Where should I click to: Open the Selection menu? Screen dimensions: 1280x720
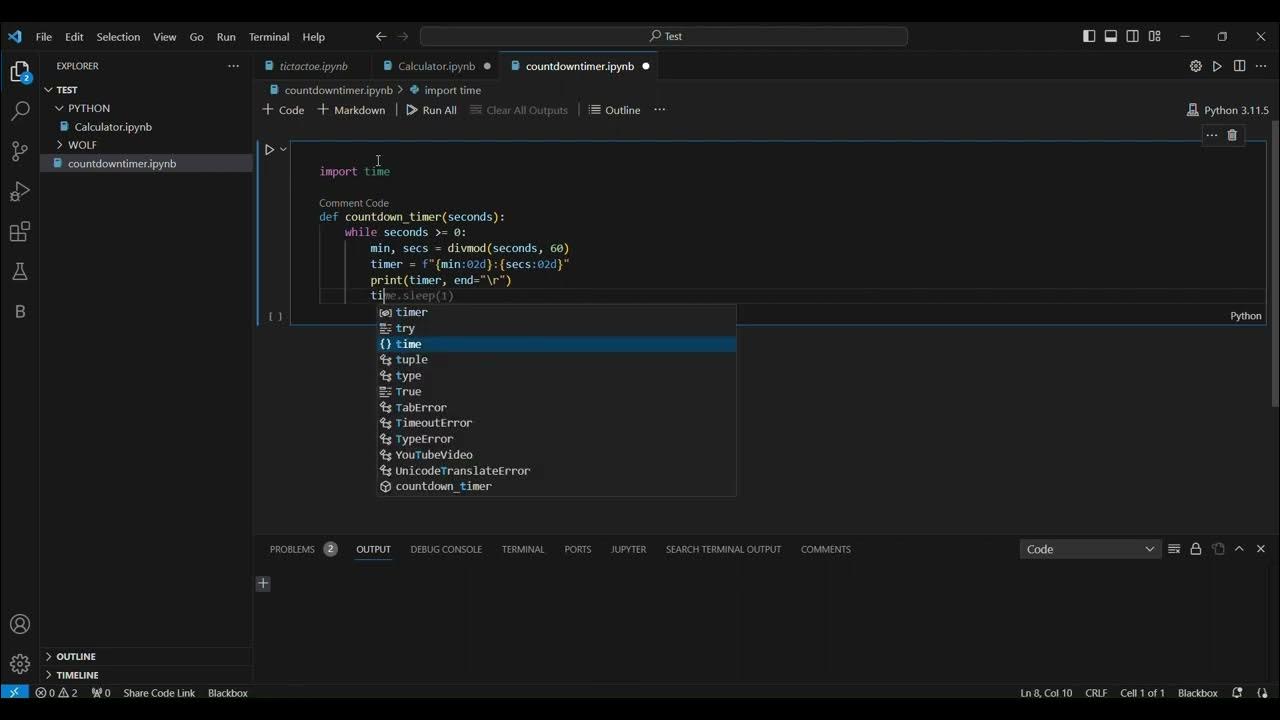pyautogui.click(x=118, y=37)
